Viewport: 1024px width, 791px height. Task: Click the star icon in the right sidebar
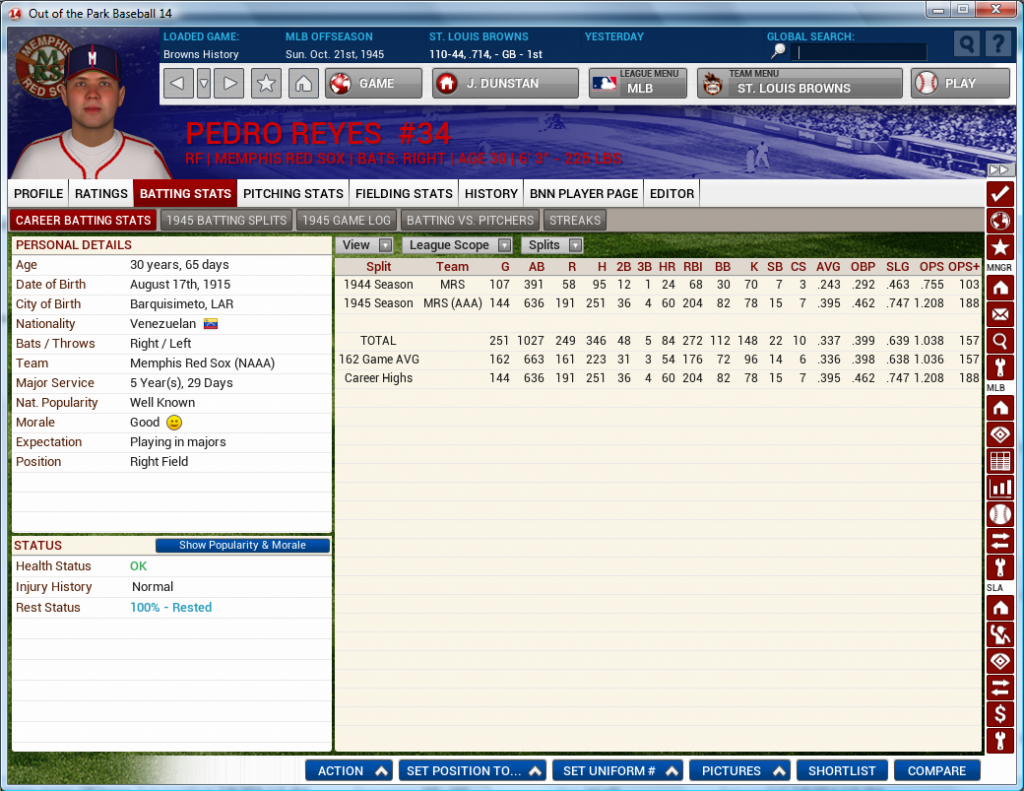coord(999,248)
